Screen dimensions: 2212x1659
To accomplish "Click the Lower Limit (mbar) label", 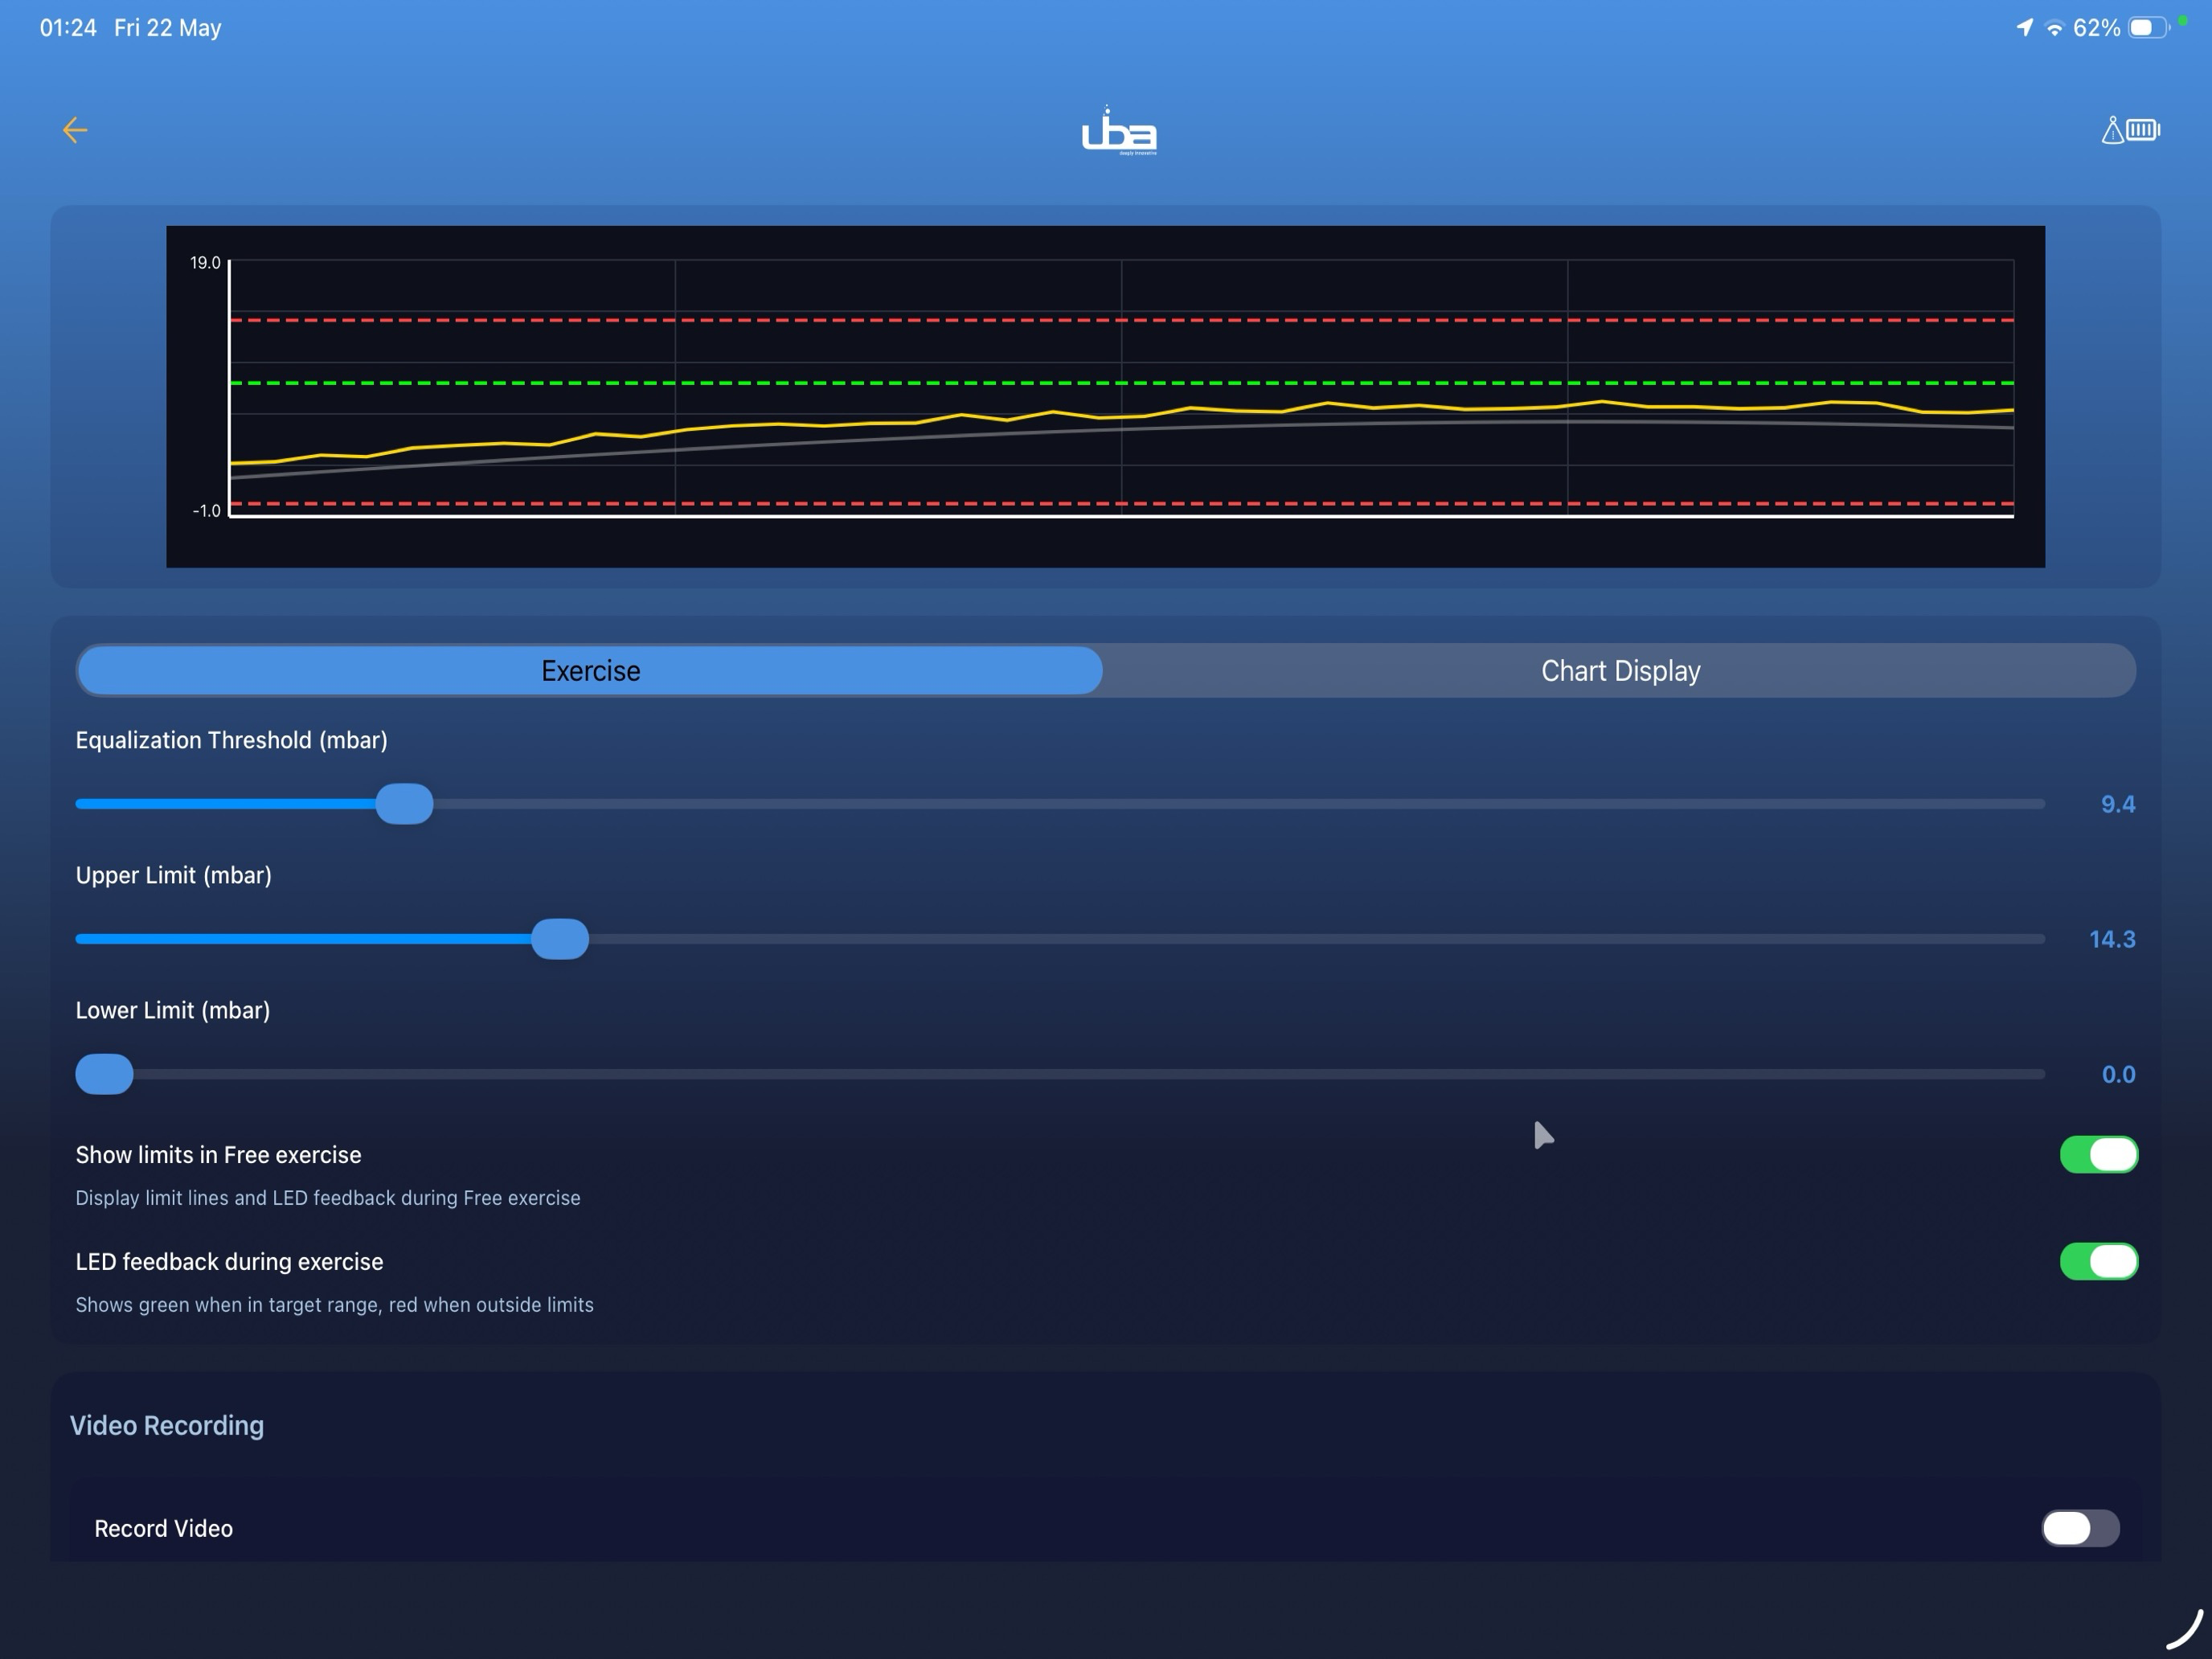I will point(172,1010).
